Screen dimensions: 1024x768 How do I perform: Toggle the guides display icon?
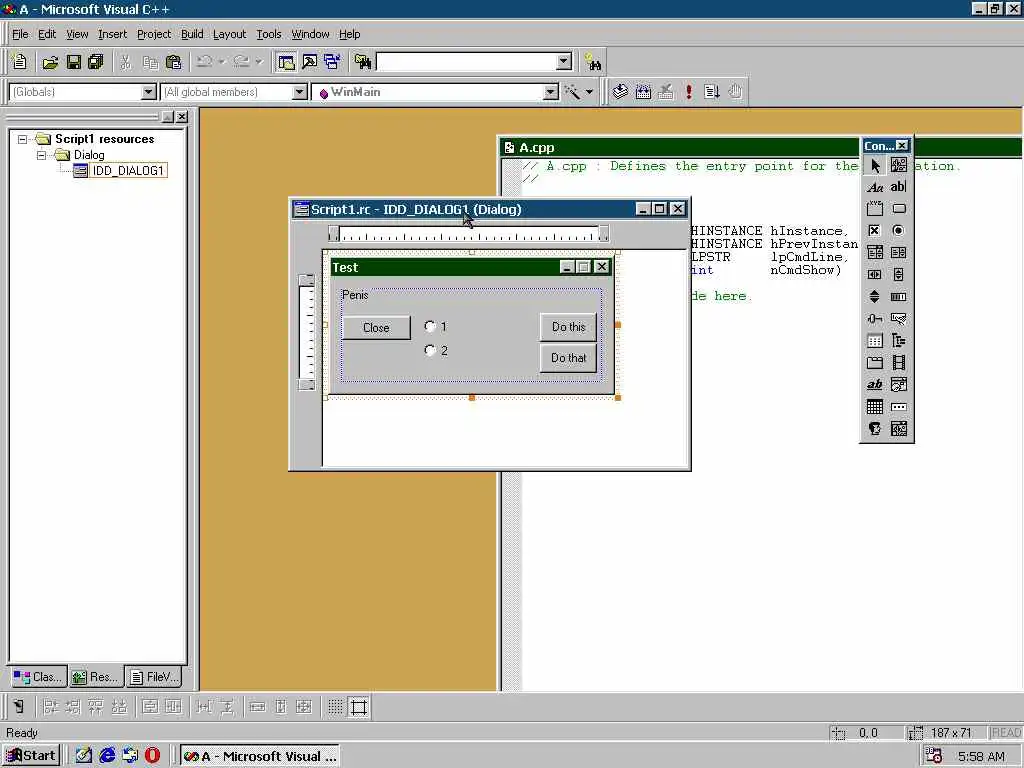pos(359,707)
